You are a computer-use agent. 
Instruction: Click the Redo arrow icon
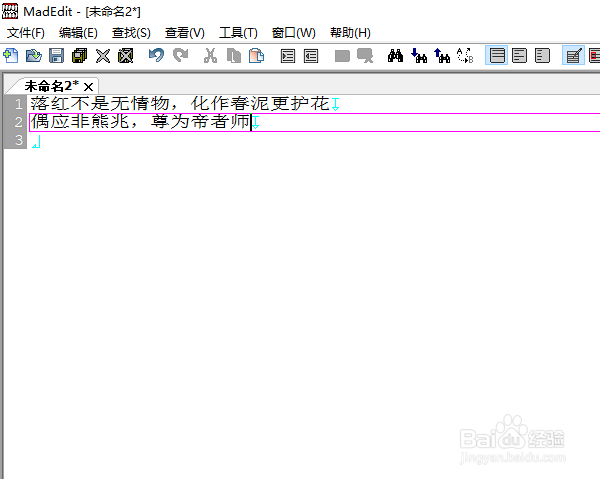point(180,56)
